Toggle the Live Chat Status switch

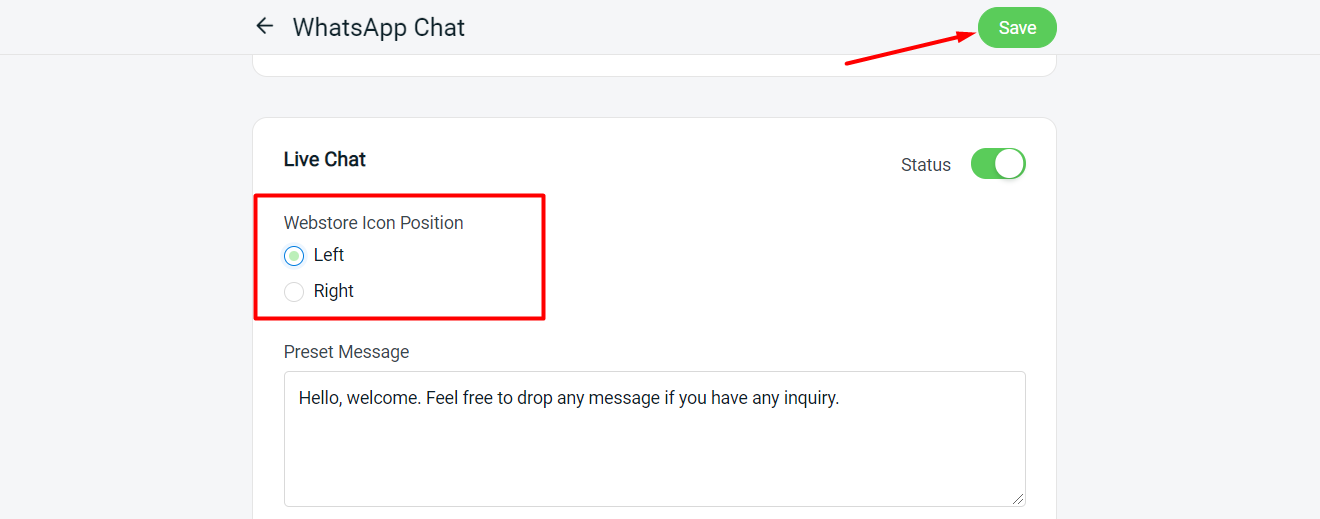click(x=998, y=164)
